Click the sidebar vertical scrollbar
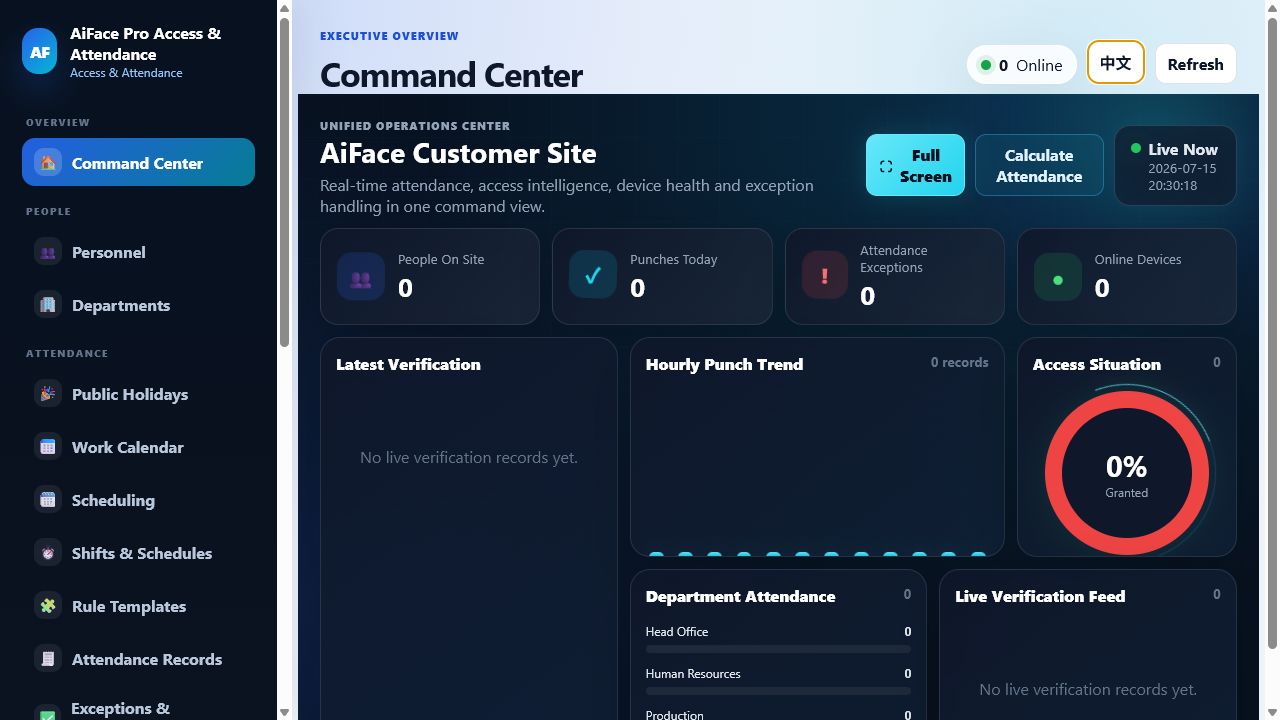The width and height of the screenshot is (1280, 720). (284, 180)
